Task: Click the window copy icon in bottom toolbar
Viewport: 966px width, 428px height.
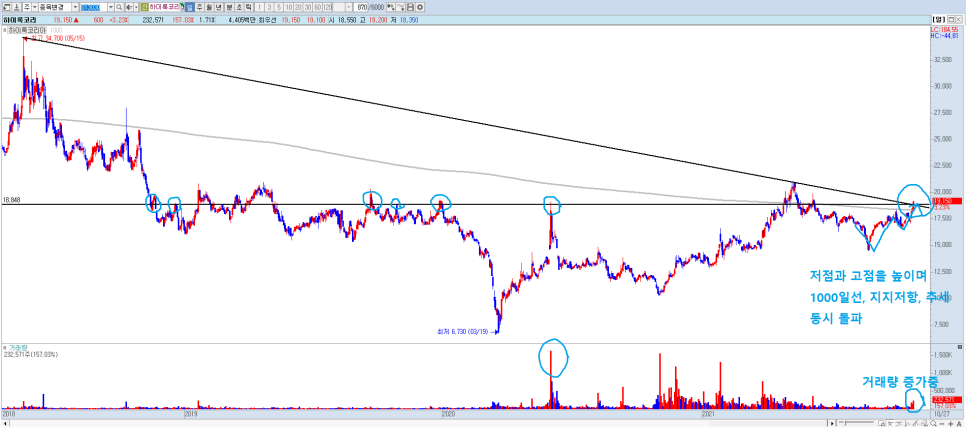Action: click(x=882, y=423)
